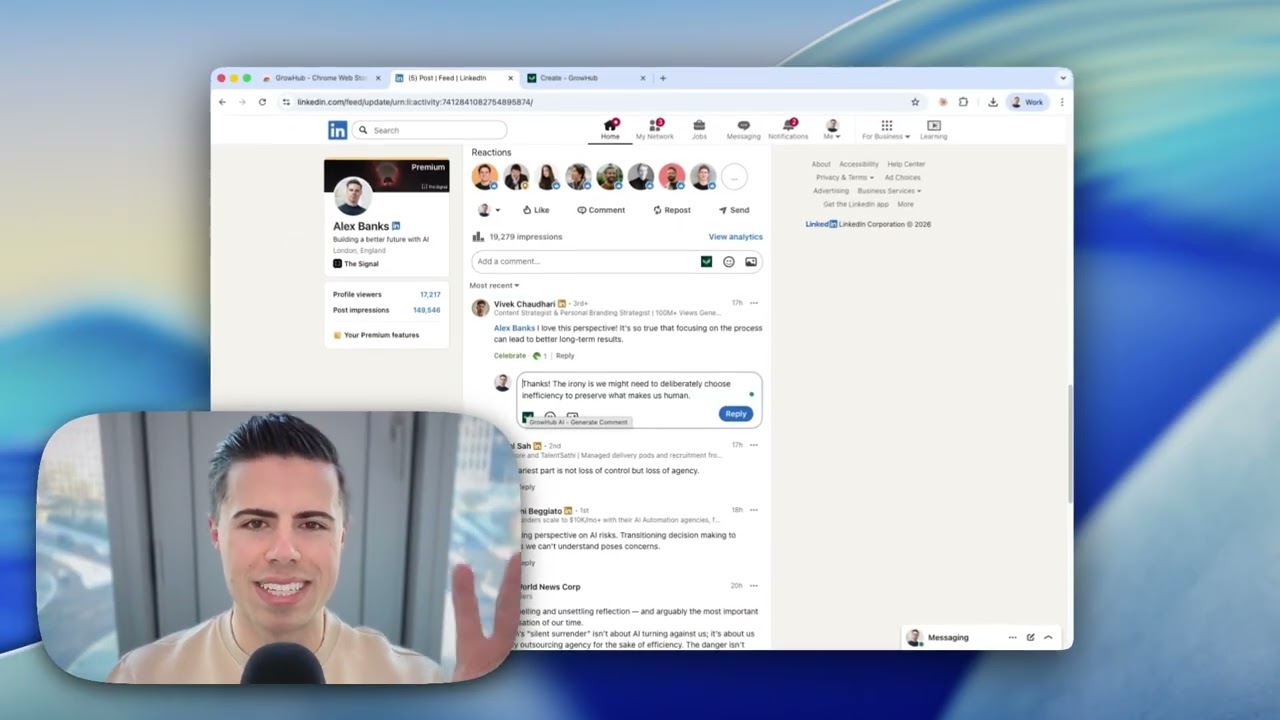The height and width of the screenshot is (720, 1280).
Task: Open the Jobs nav icon
Action: click(x=699, y=130)
